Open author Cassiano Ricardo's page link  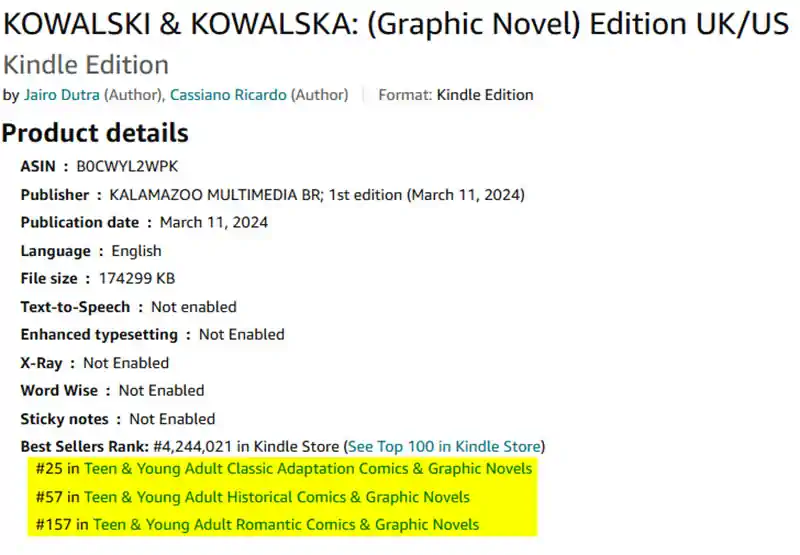[x=228, y=95]
